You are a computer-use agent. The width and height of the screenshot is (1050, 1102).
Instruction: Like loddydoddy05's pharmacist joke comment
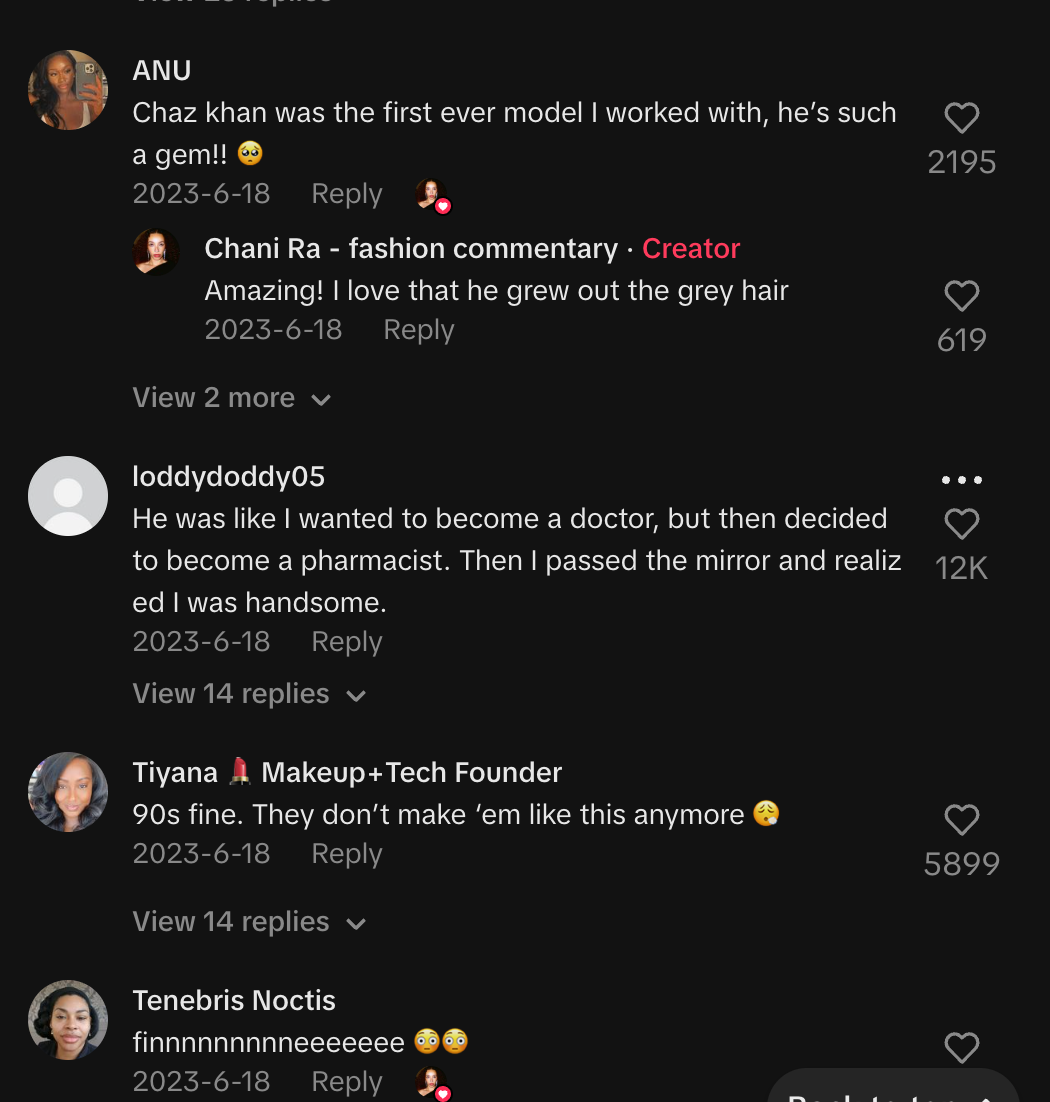click(961, 523)
